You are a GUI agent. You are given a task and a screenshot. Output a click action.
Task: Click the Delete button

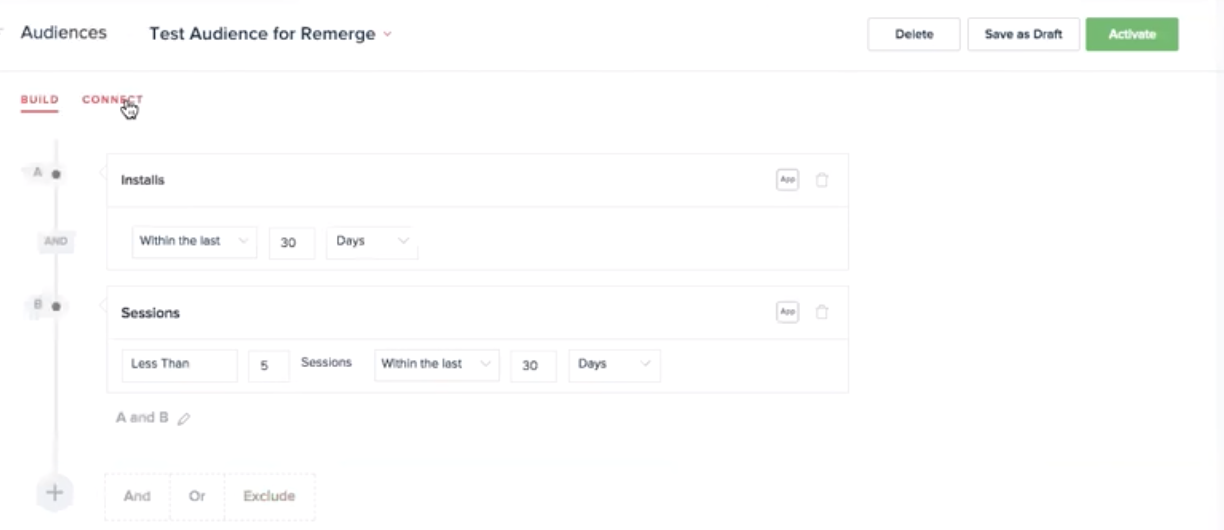(914, 34)
